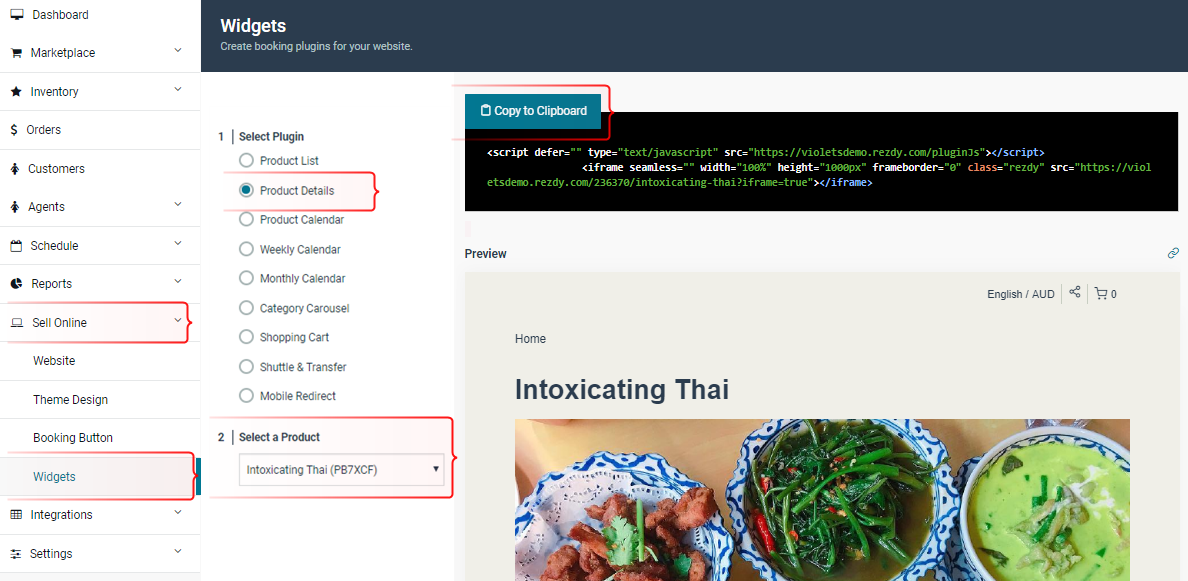Image resolution: width=1188 pixels, height=581 pixels.
Task: Pick the Weekly Calendar radio button
Action: click(246, 249)
